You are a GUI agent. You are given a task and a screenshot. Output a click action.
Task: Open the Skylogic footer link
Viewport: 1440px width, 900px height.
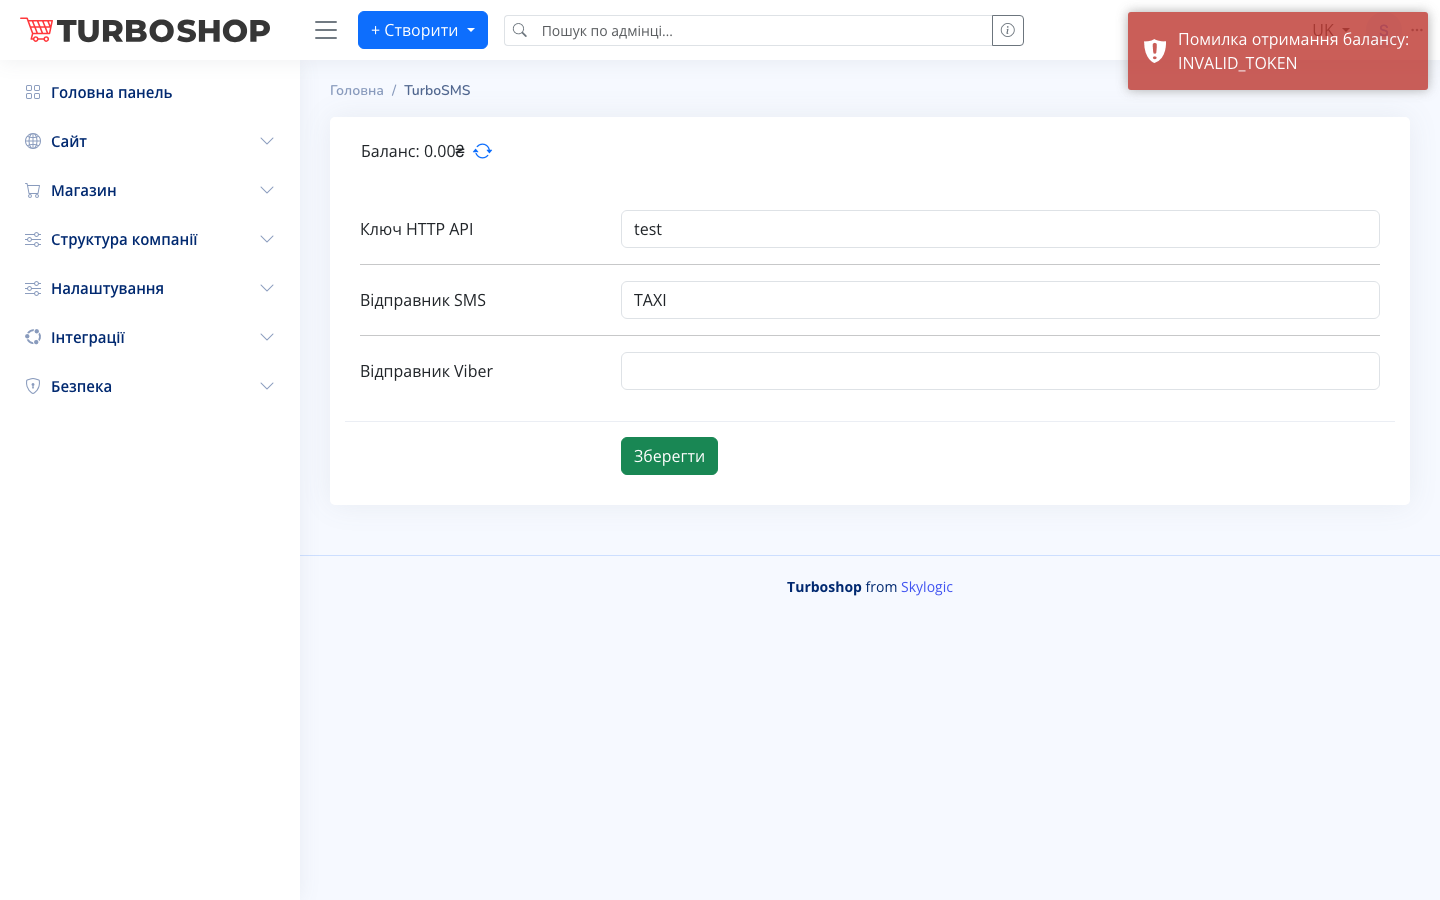coord(927,587)
